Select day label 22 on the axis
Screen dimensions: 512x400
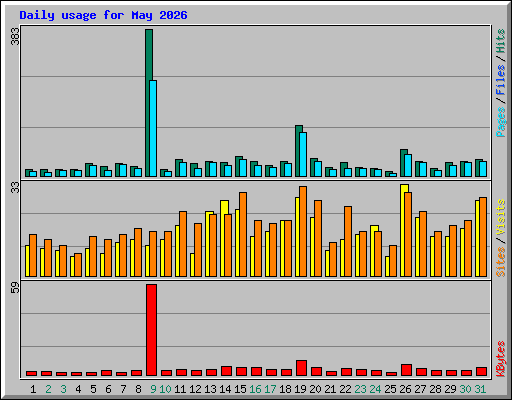pos(345,389)
